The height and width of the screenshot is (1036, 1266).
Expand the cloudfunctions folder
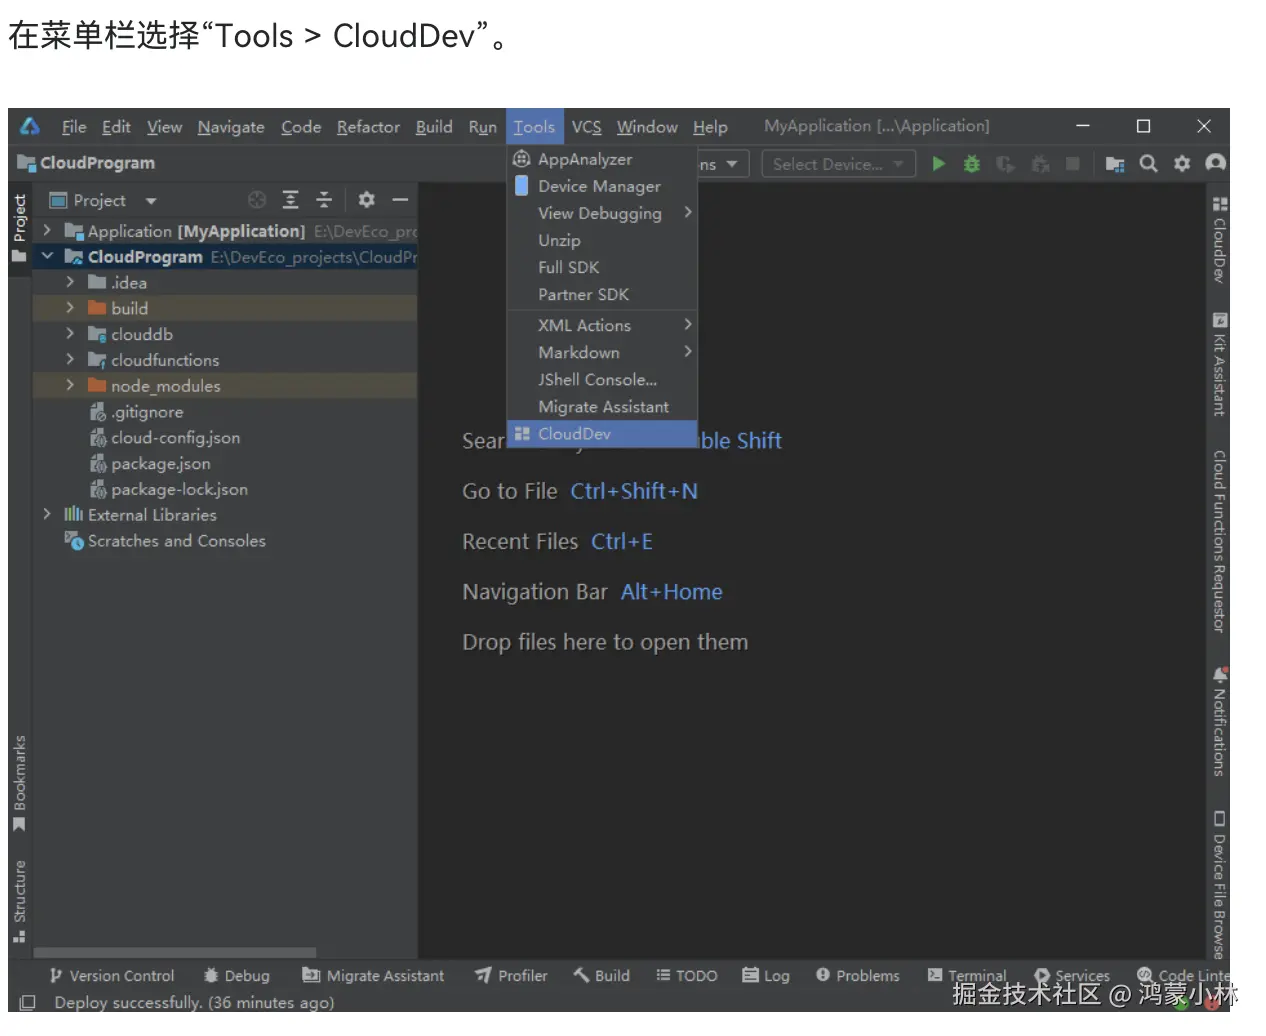point(70,359)
